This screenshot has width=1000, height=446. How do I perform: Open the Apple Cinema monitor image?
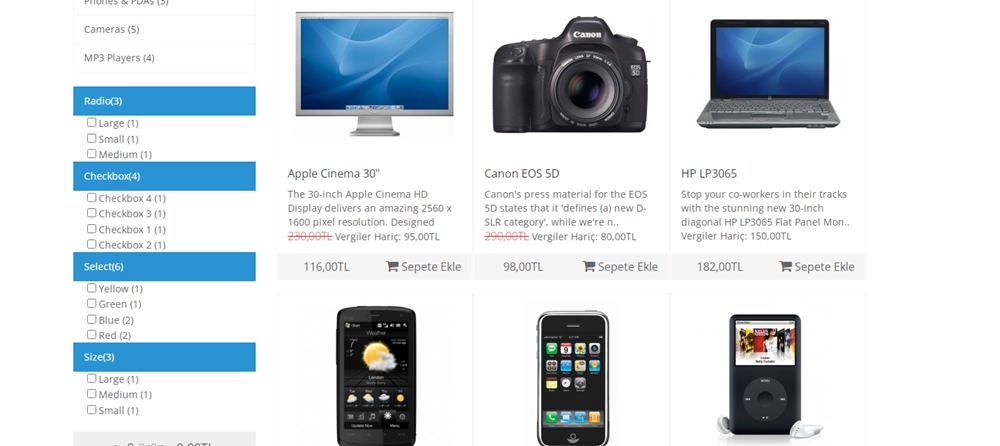click(374, 74)
